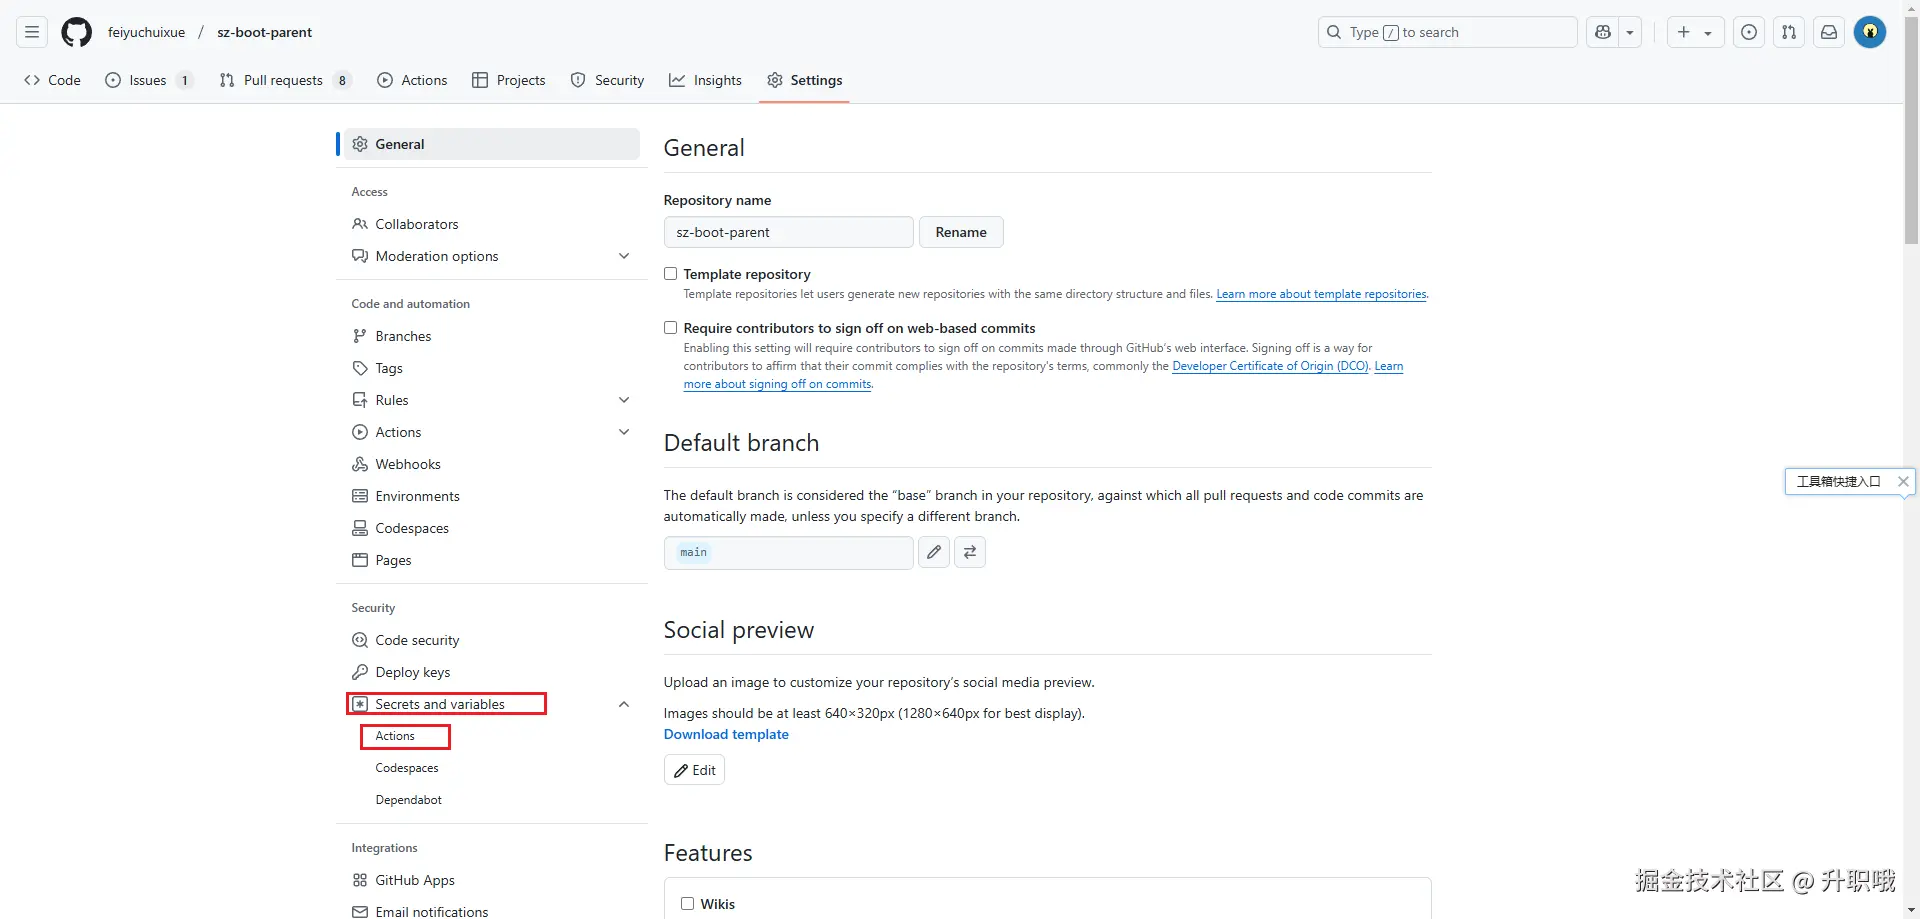
Task: Click the Download template link
Action: tap(726, 734)
